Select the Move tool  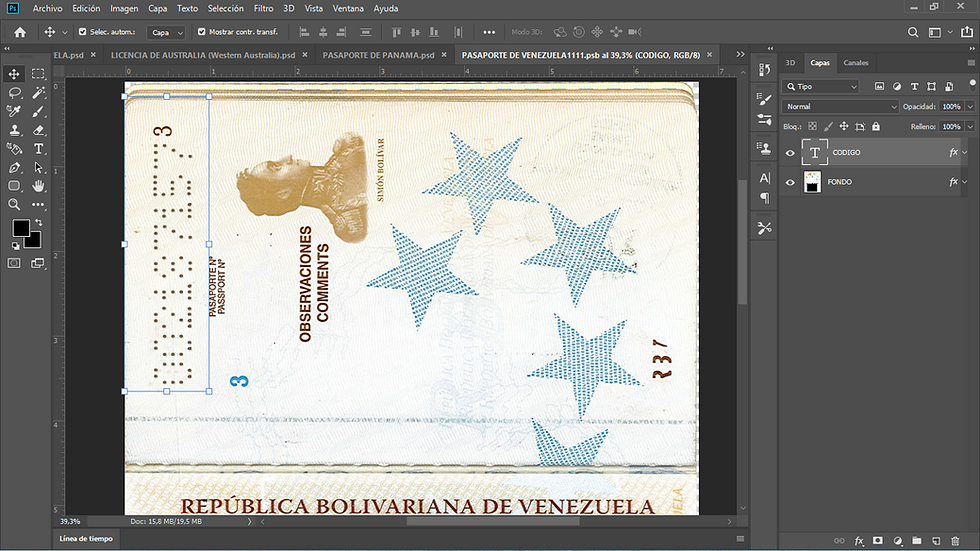click(x=14, y=74)
